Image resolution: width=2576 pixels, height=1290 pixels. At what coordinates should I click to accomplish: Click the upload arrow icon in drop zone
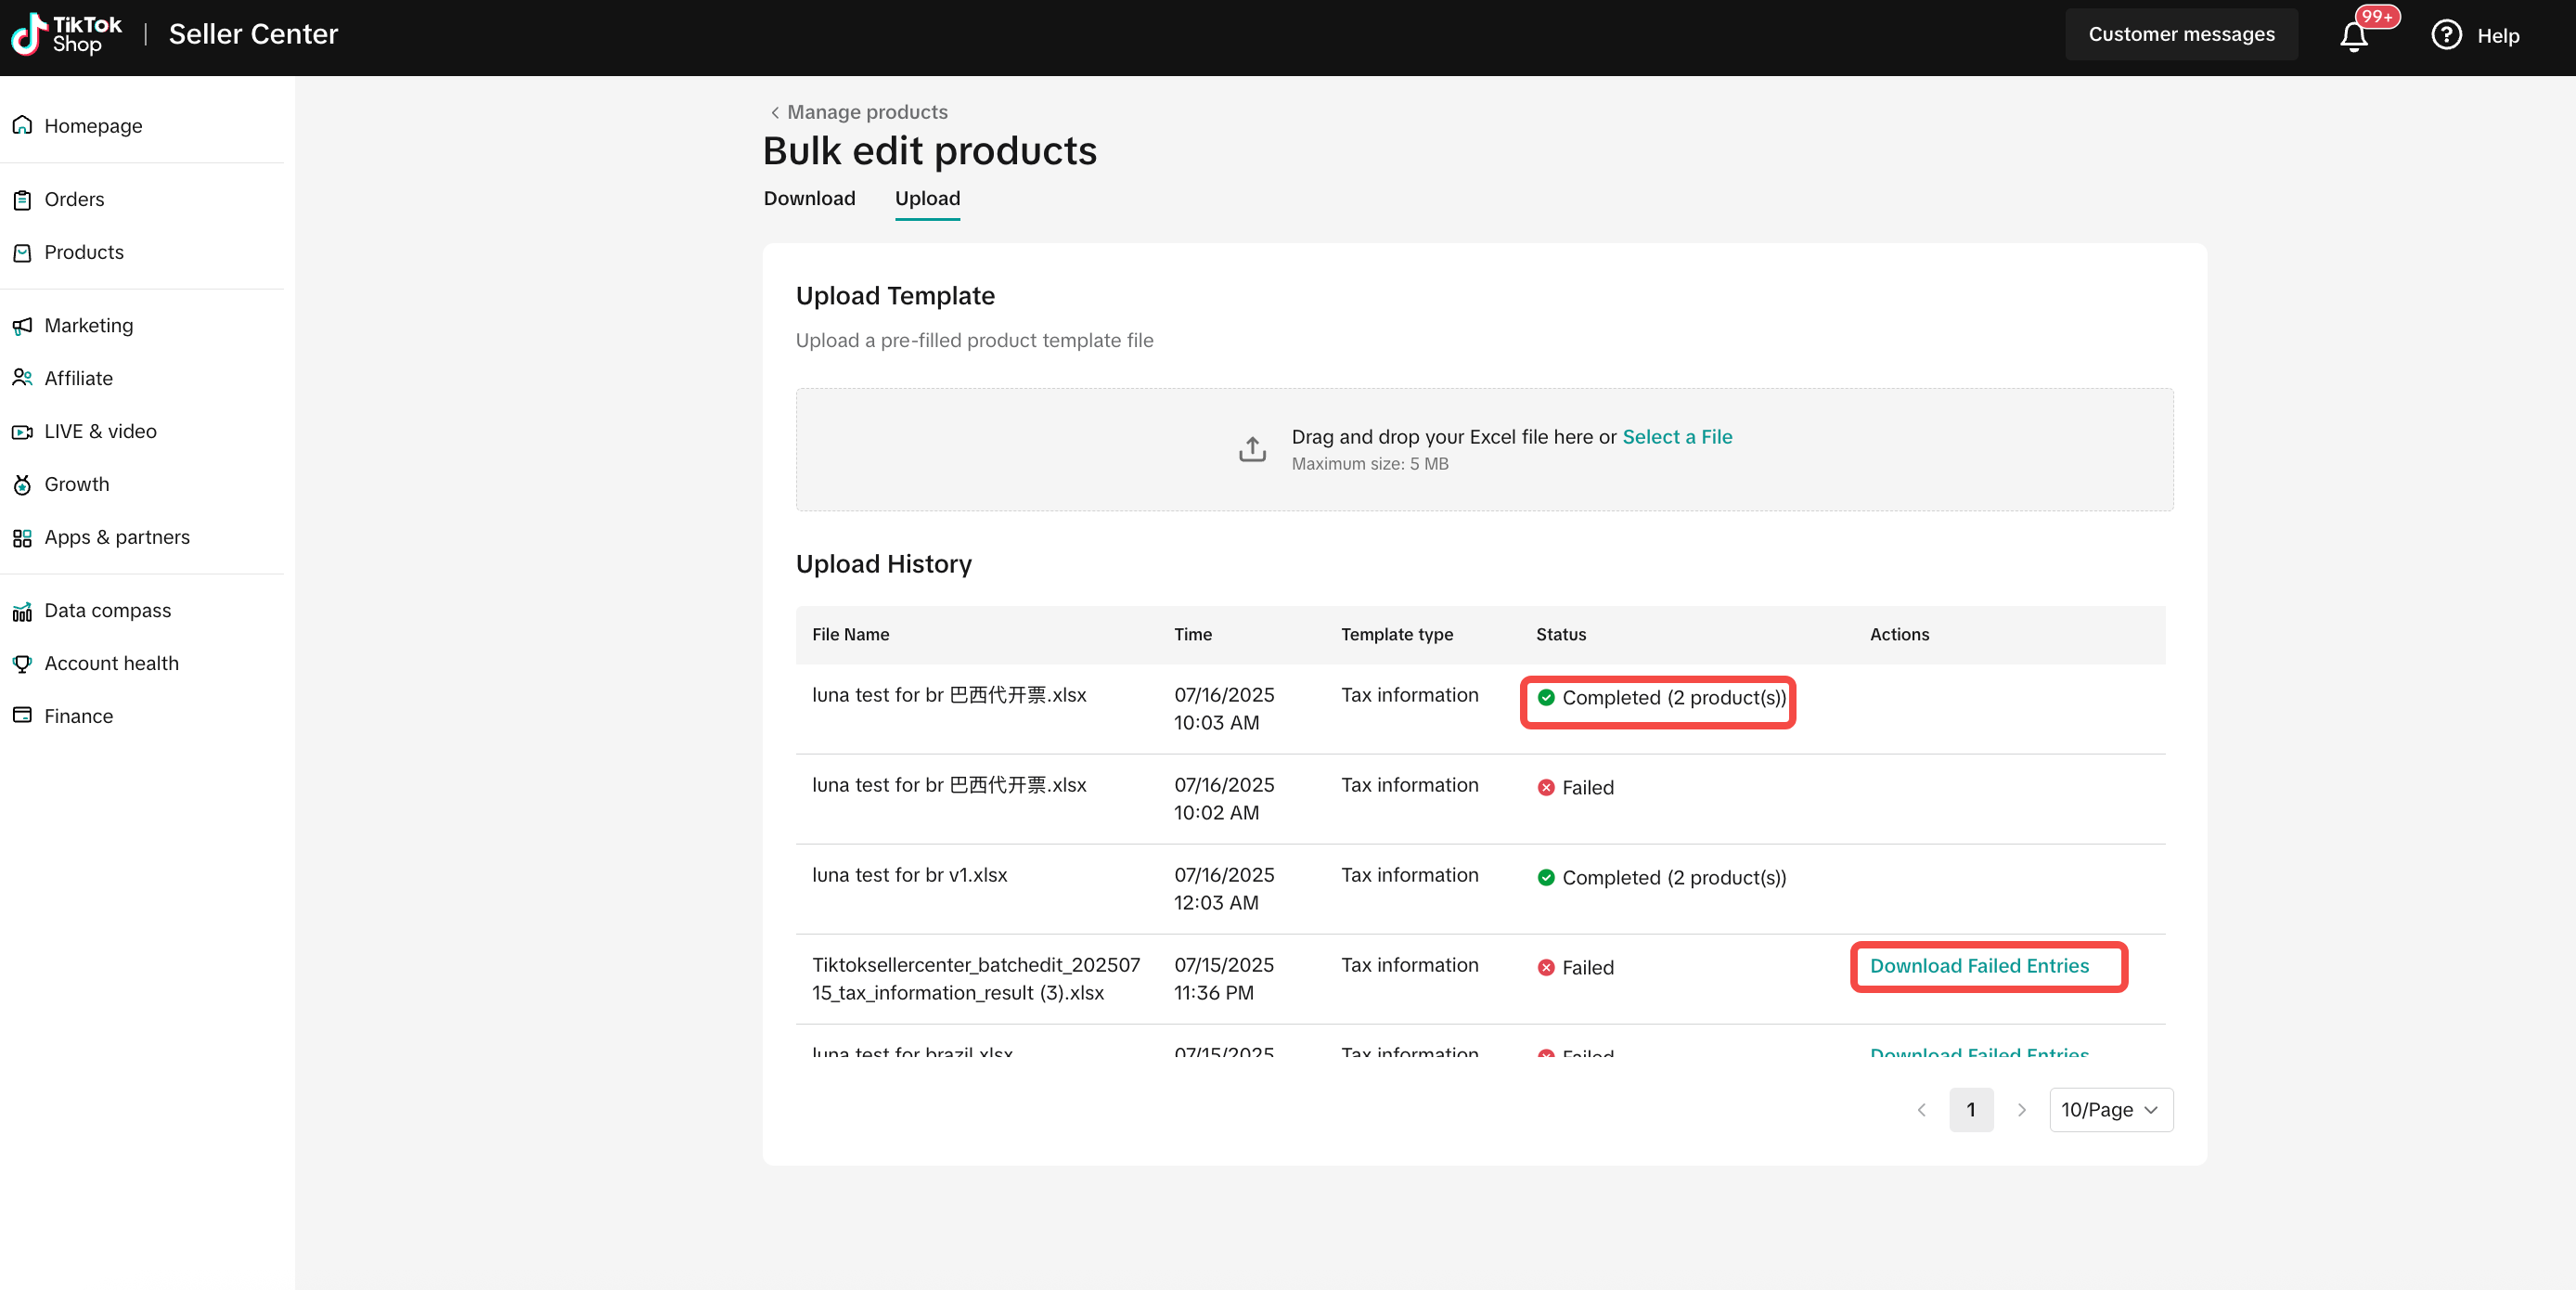1252,449
